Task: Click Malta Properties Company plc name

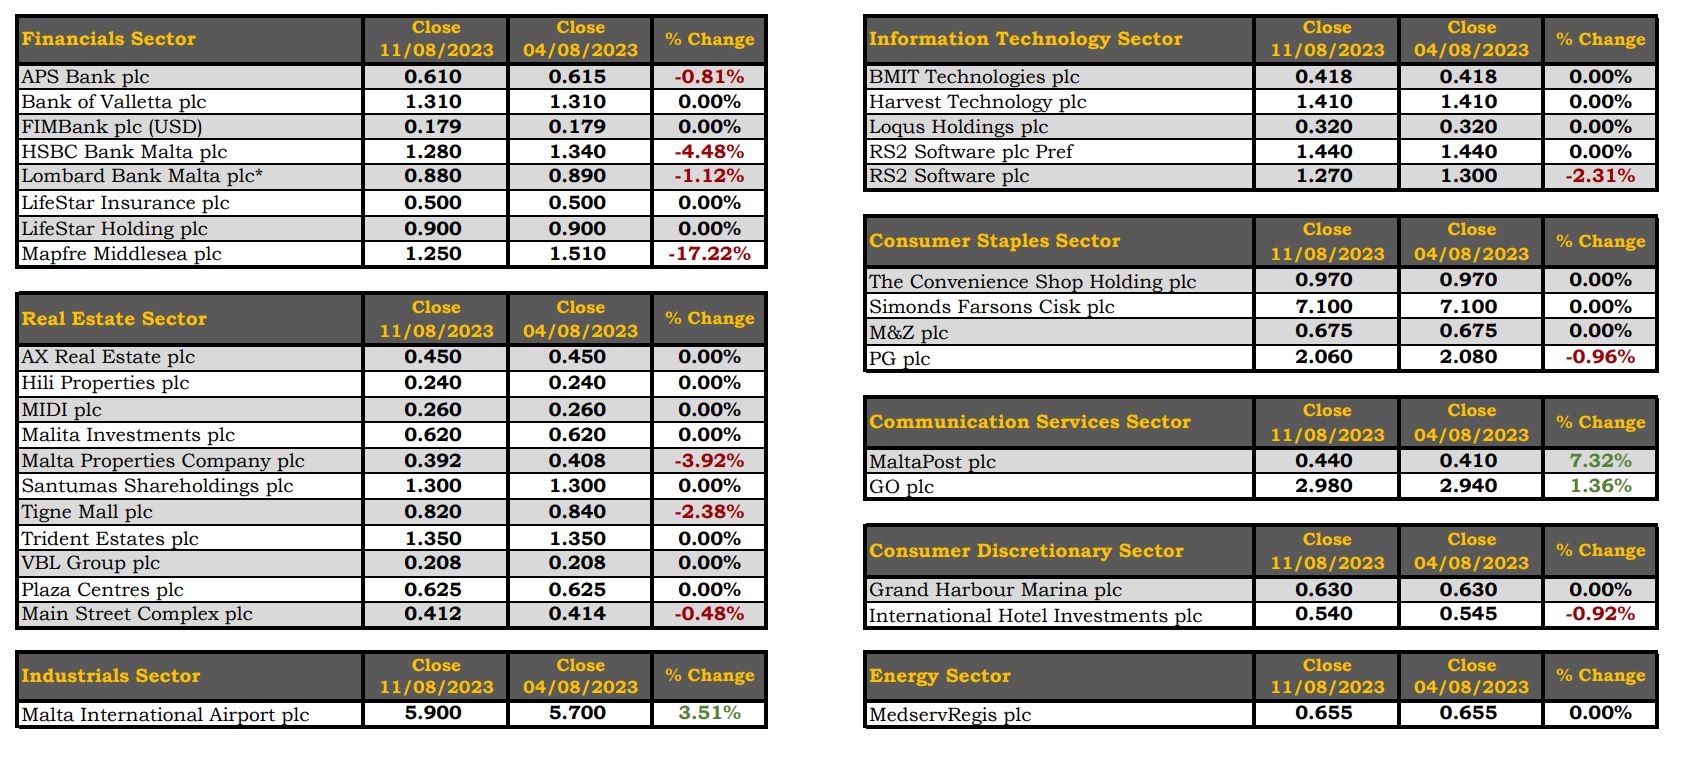Action: 163,461
